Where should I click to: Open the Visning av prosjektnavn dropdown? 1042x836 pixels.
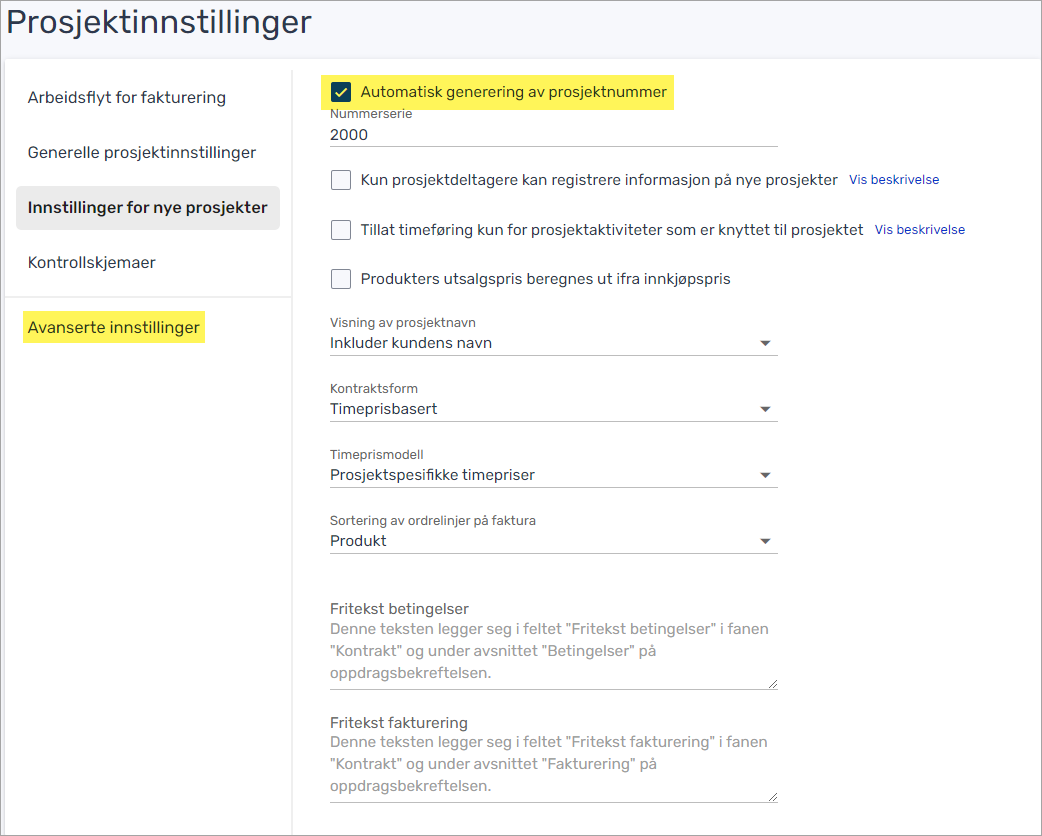coord(554,343)
